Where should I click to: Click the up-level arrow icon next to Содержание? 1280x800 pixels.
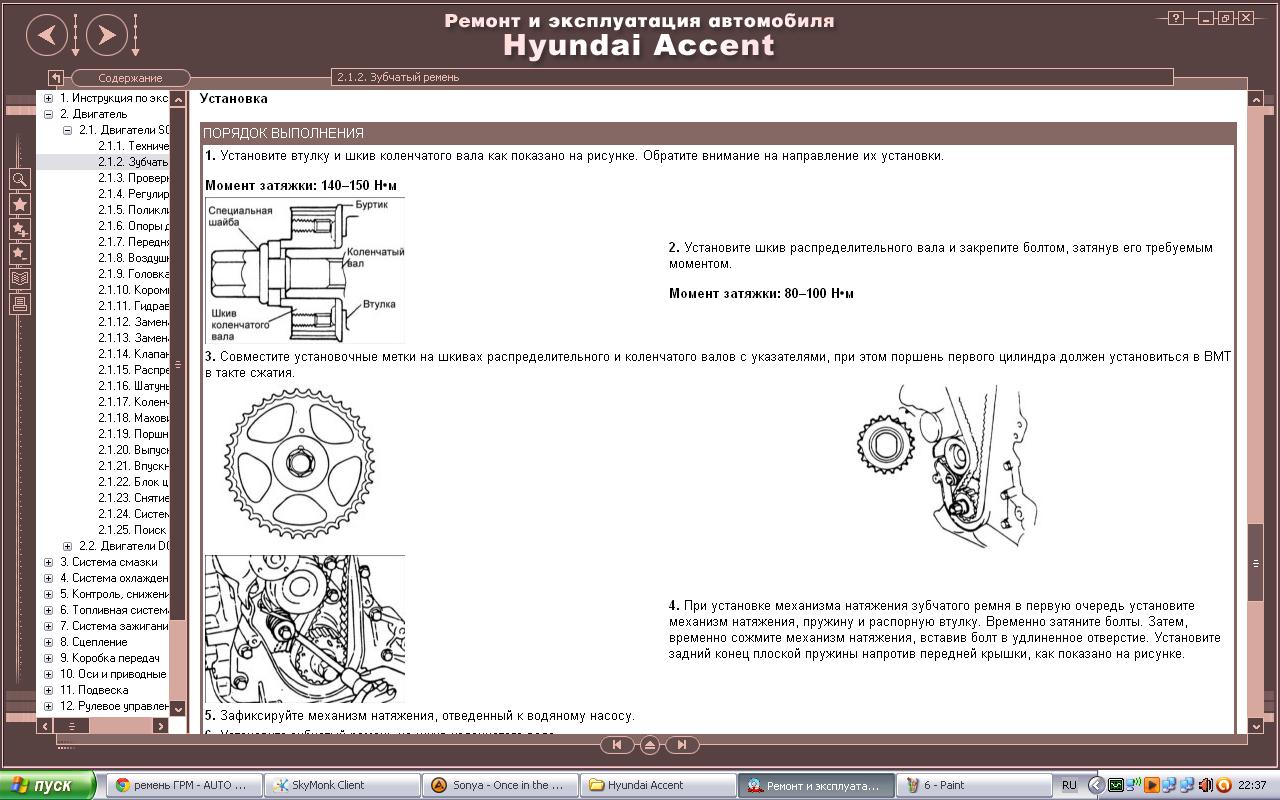[57, 78]
